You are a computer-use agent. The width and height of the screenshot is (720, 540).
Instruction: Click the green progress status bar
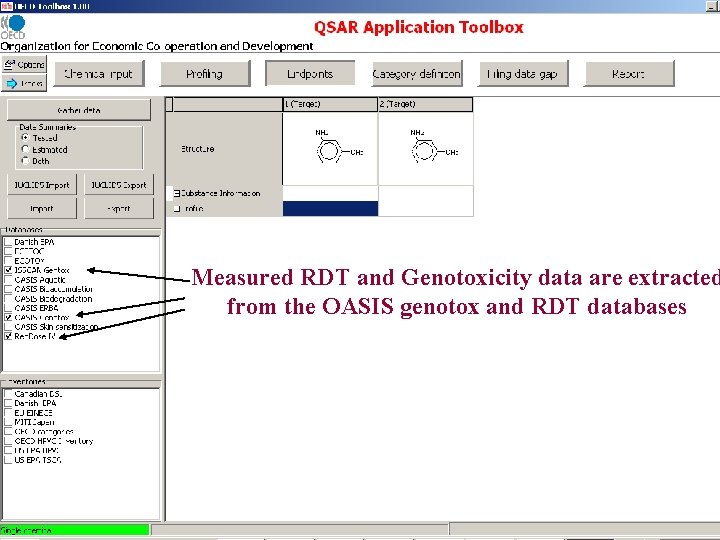(x=75, y=530)
